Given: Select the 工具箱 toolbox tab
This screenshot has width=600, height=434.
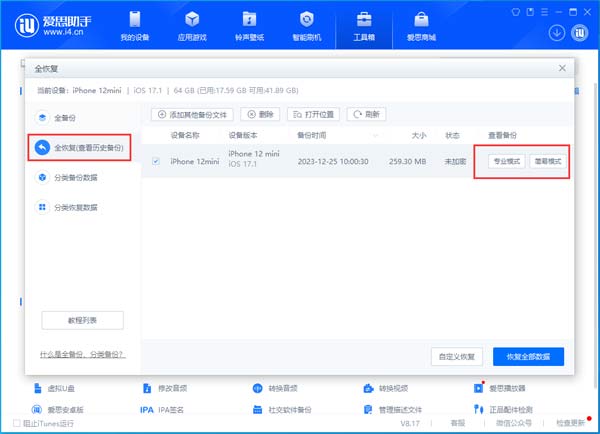Looking at the screenshot, I should pyautogui.click(x=364, y=26).
